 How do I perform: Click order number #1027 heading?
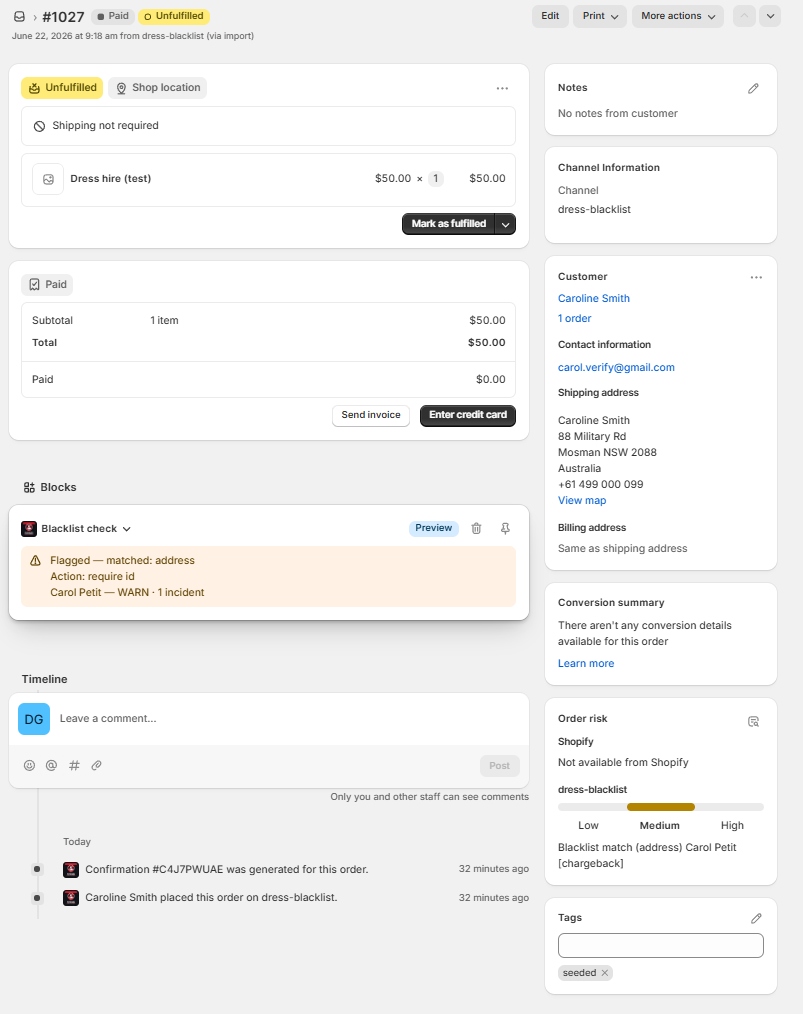point(63,17)
